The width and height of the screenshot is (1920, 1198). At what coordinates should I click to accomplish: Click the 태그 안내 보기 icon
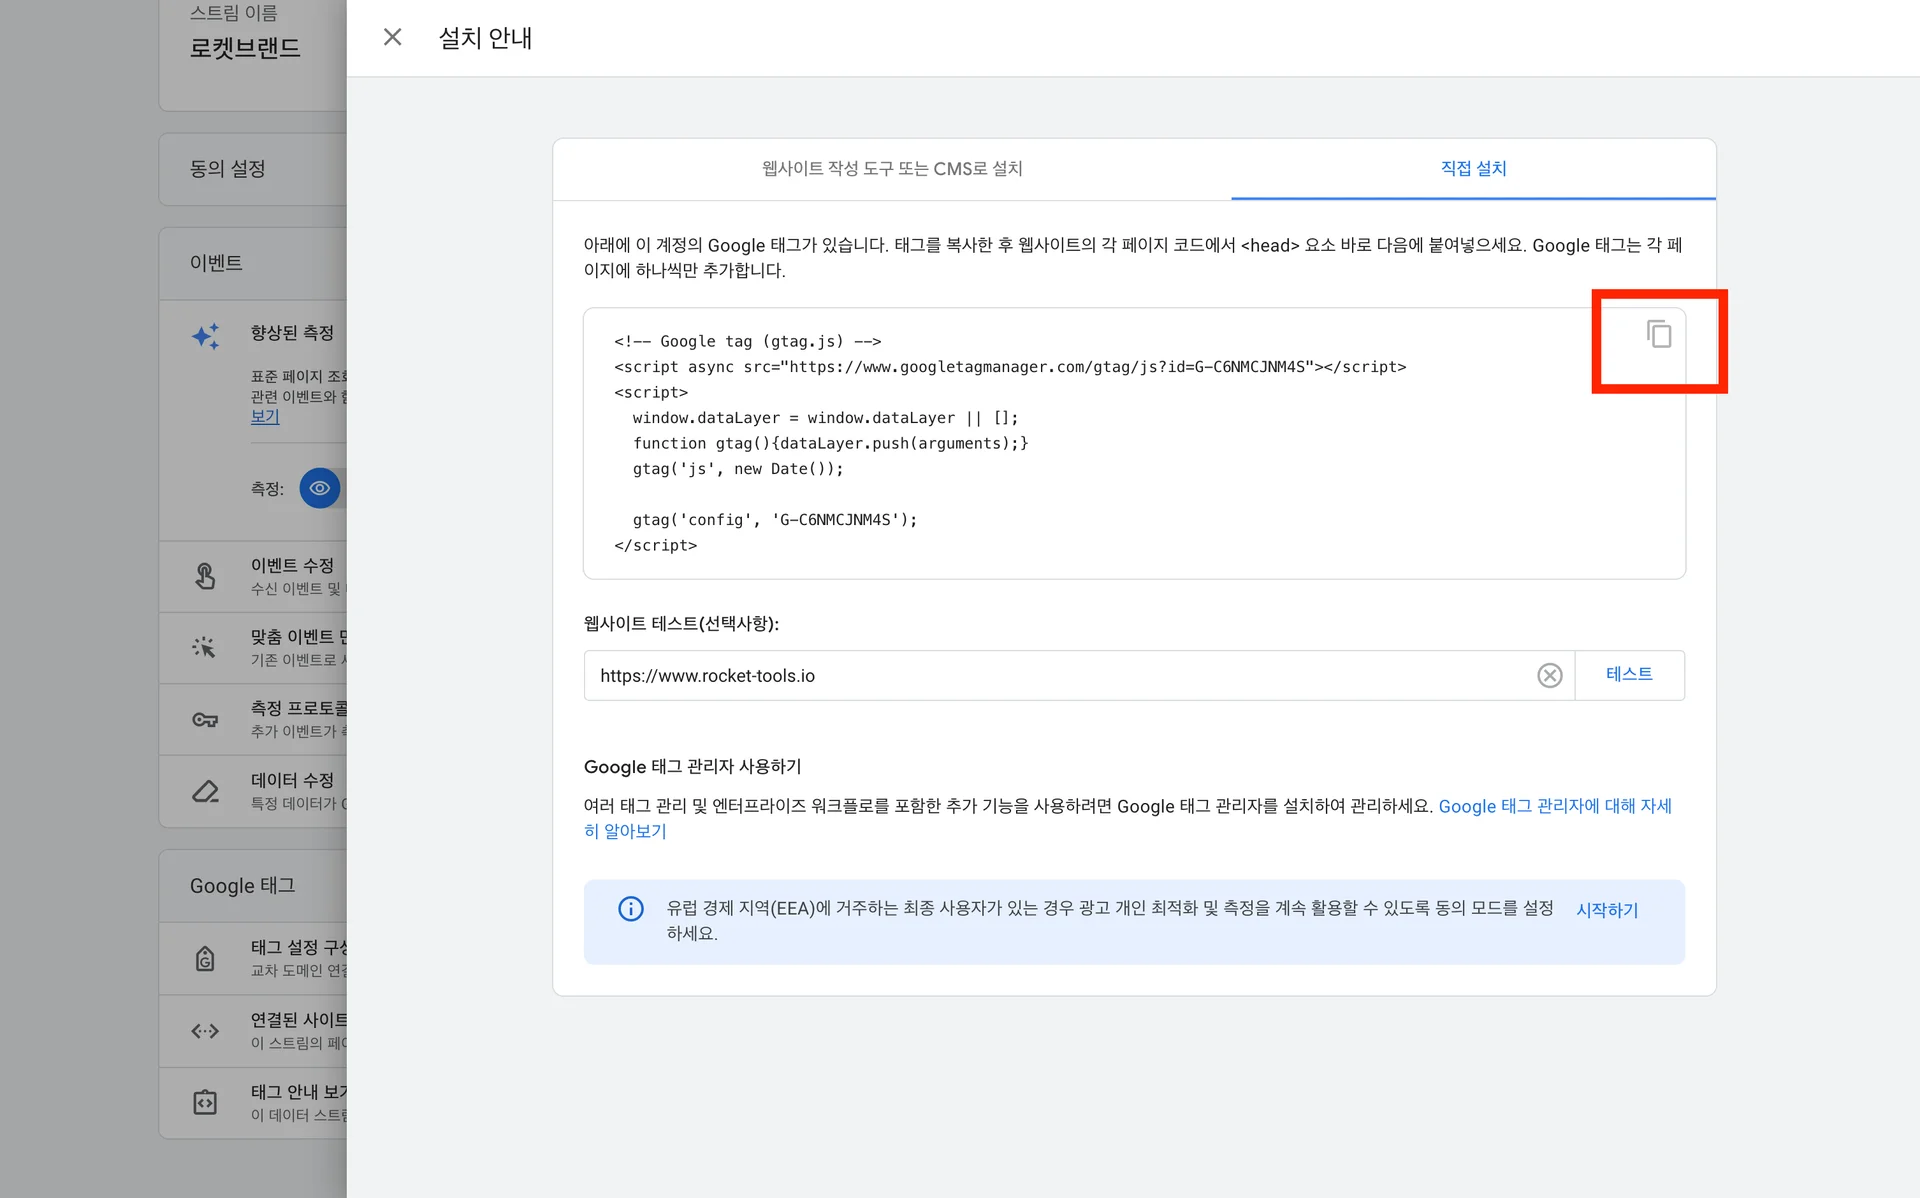(x=205, y=1102)
